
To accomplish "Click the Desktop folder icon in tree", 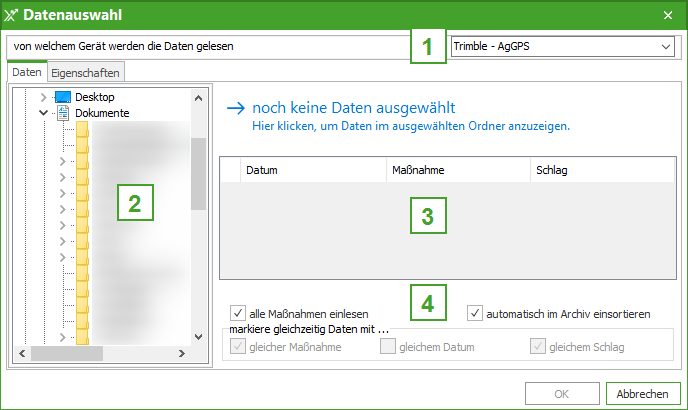I will click(x=63, y=97).
